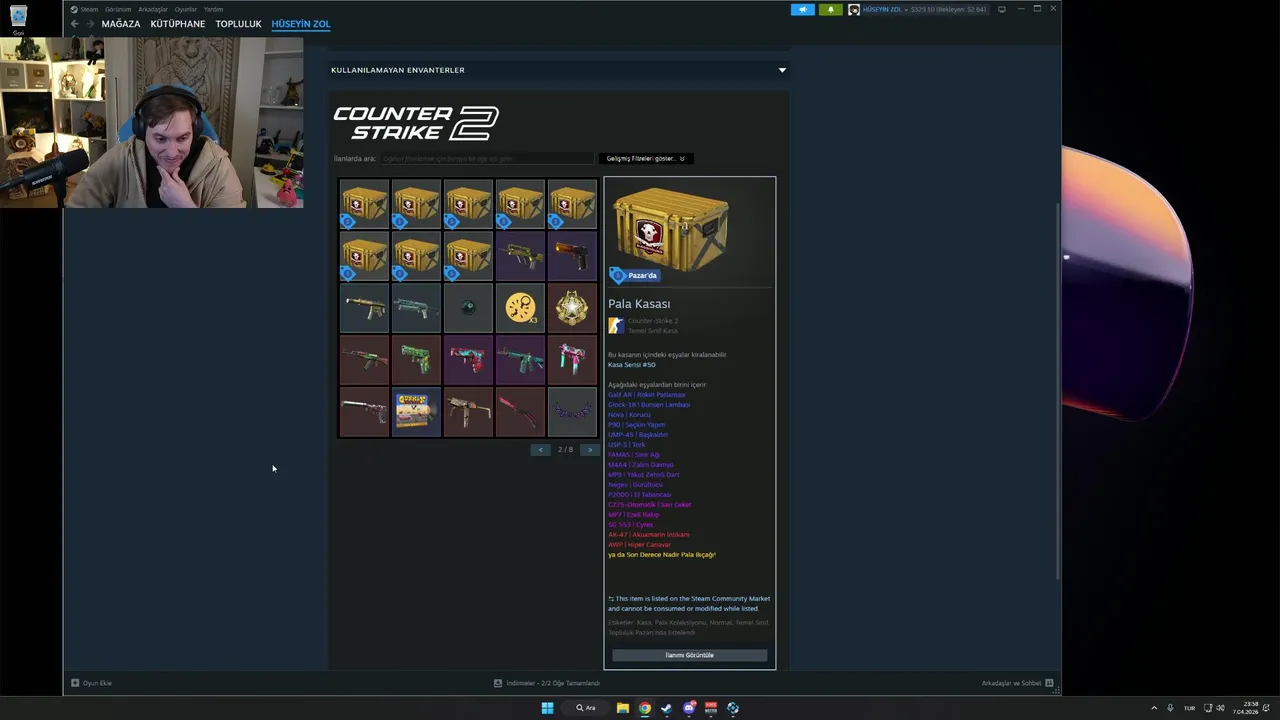Viewport: 1280px width, 720px height.
Task: Click the Steam page vertical scrollbar
Action: point(1058,390)
